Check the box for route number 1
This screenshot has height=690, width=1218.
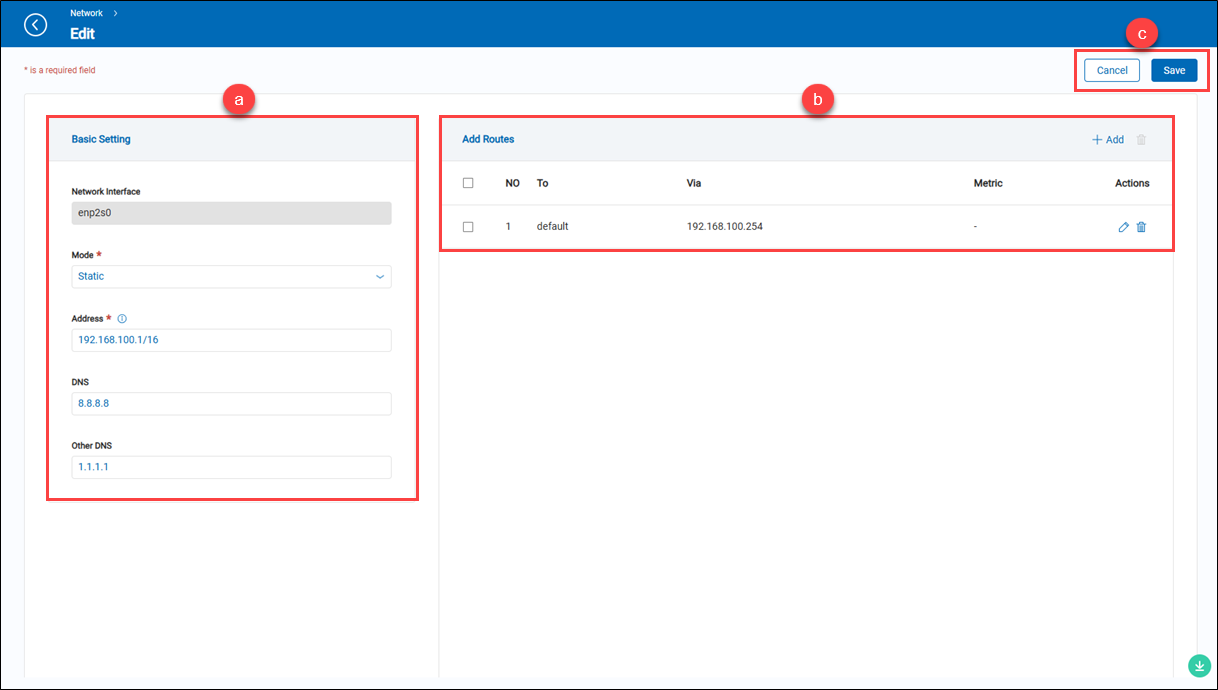click(x=468, y=227)
